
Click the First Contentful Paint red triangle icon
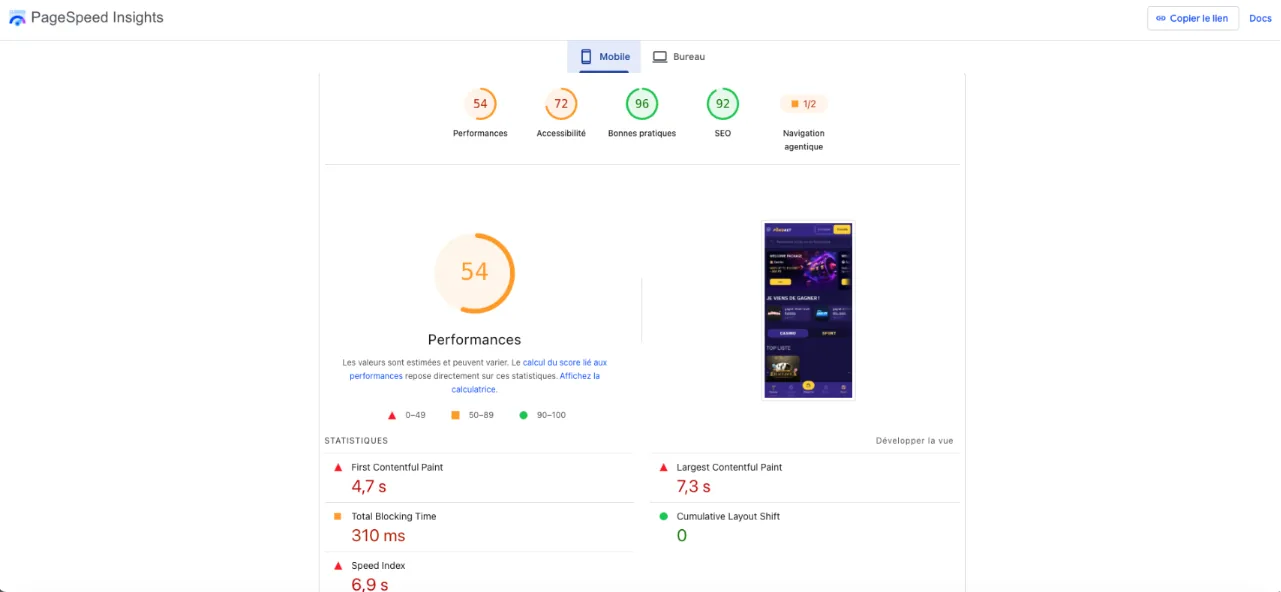[x=338, y=467]
